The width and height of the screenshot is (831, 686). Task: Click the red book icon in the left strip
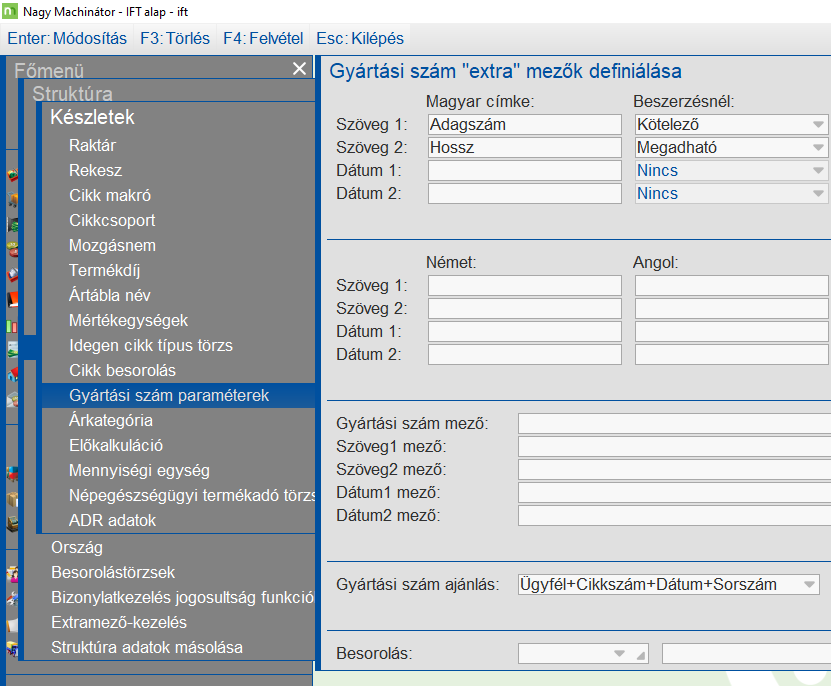pyautogui.click(x=13, y=300)
